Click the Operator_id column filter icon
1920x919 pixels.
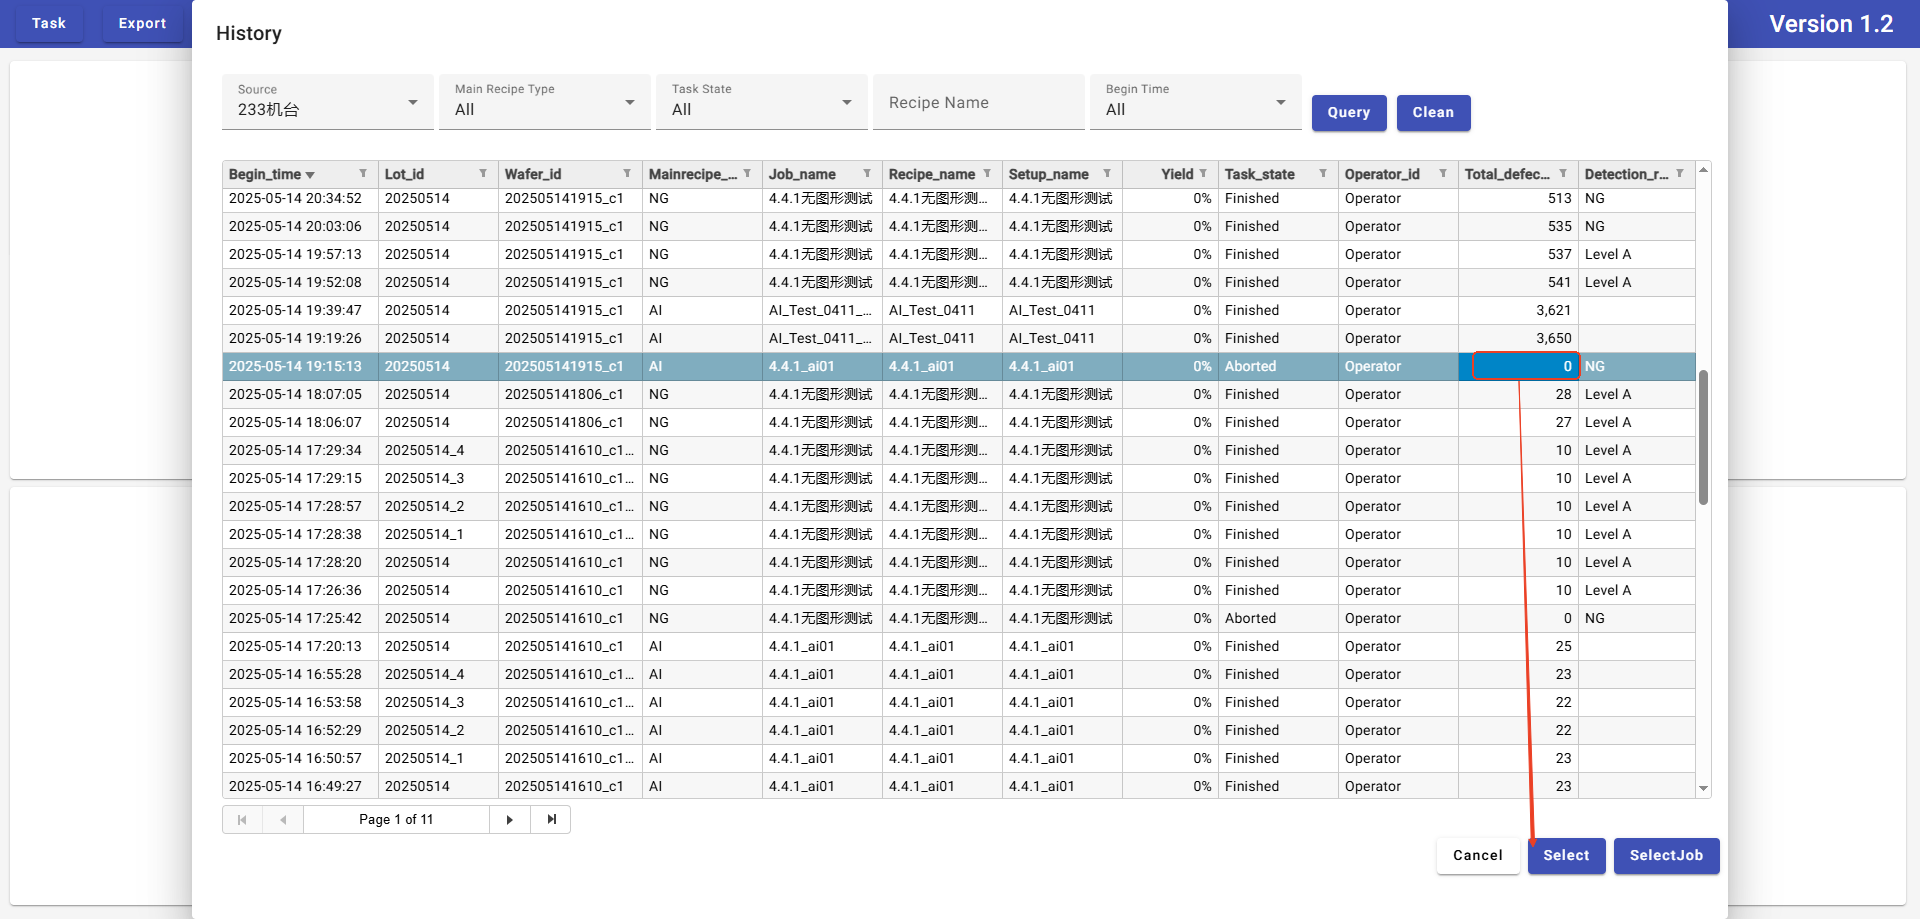tap(1443, 174)
